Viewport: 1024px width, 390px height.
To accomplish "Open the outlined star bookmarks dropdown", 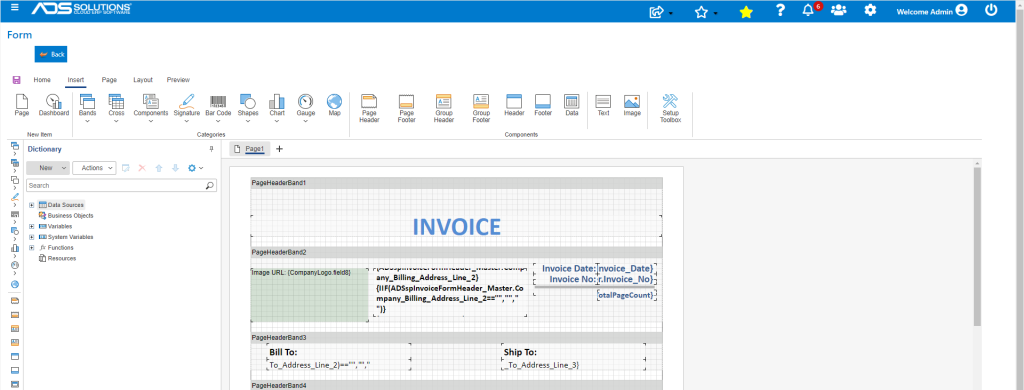I will point(705,11).
